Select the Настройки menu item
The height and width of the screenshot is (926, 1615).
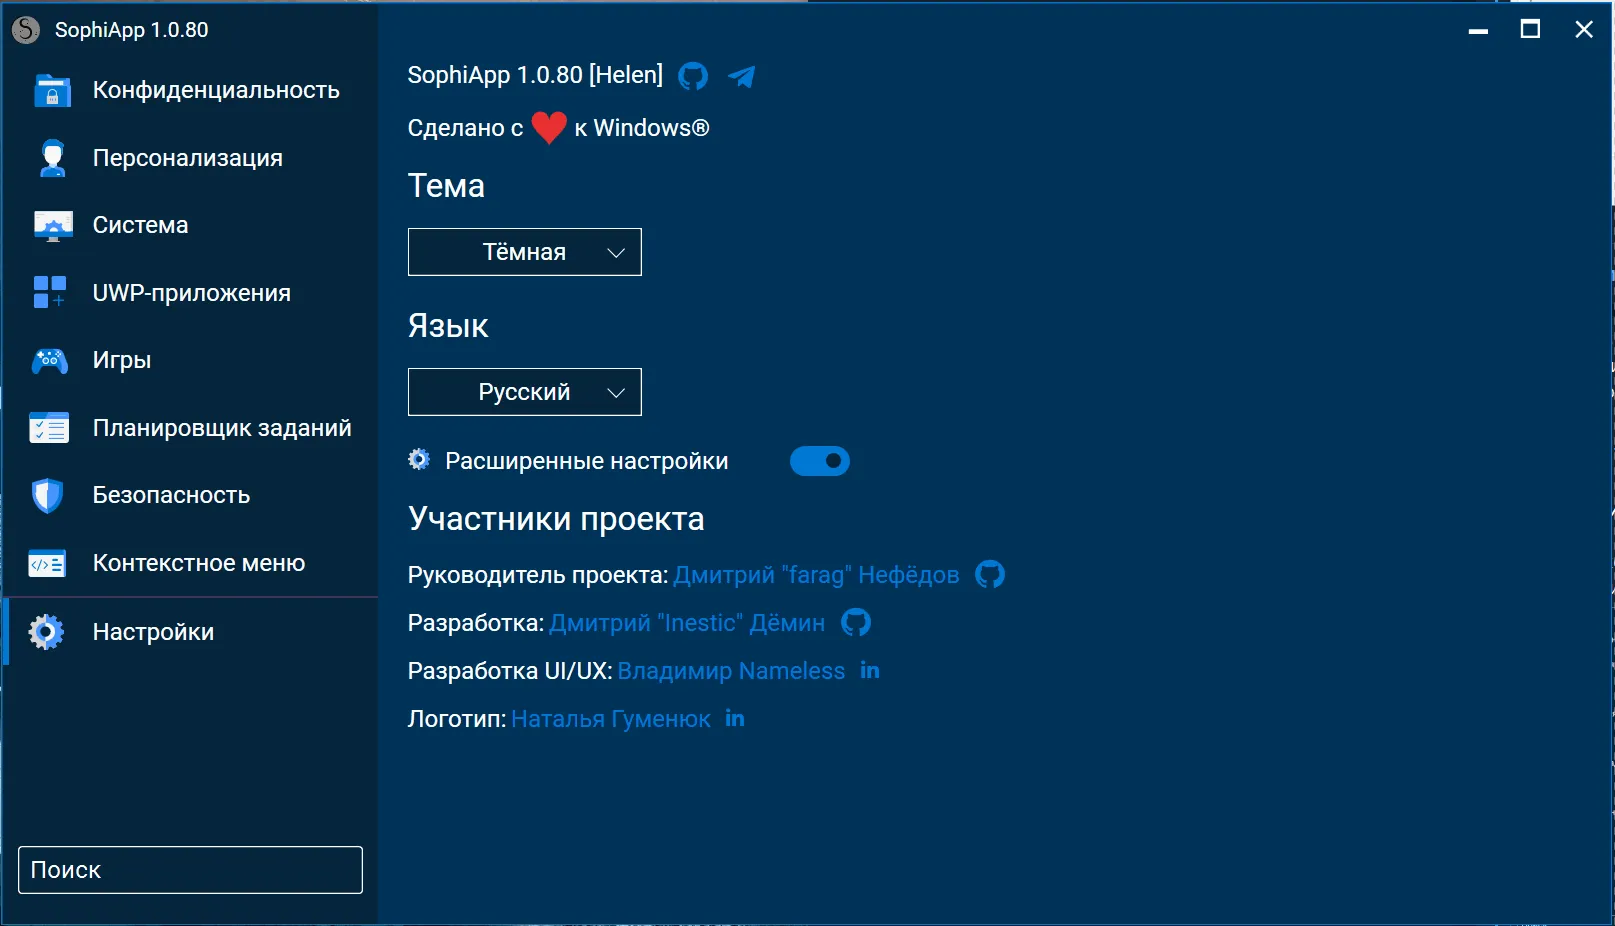(x=190, y=632)
